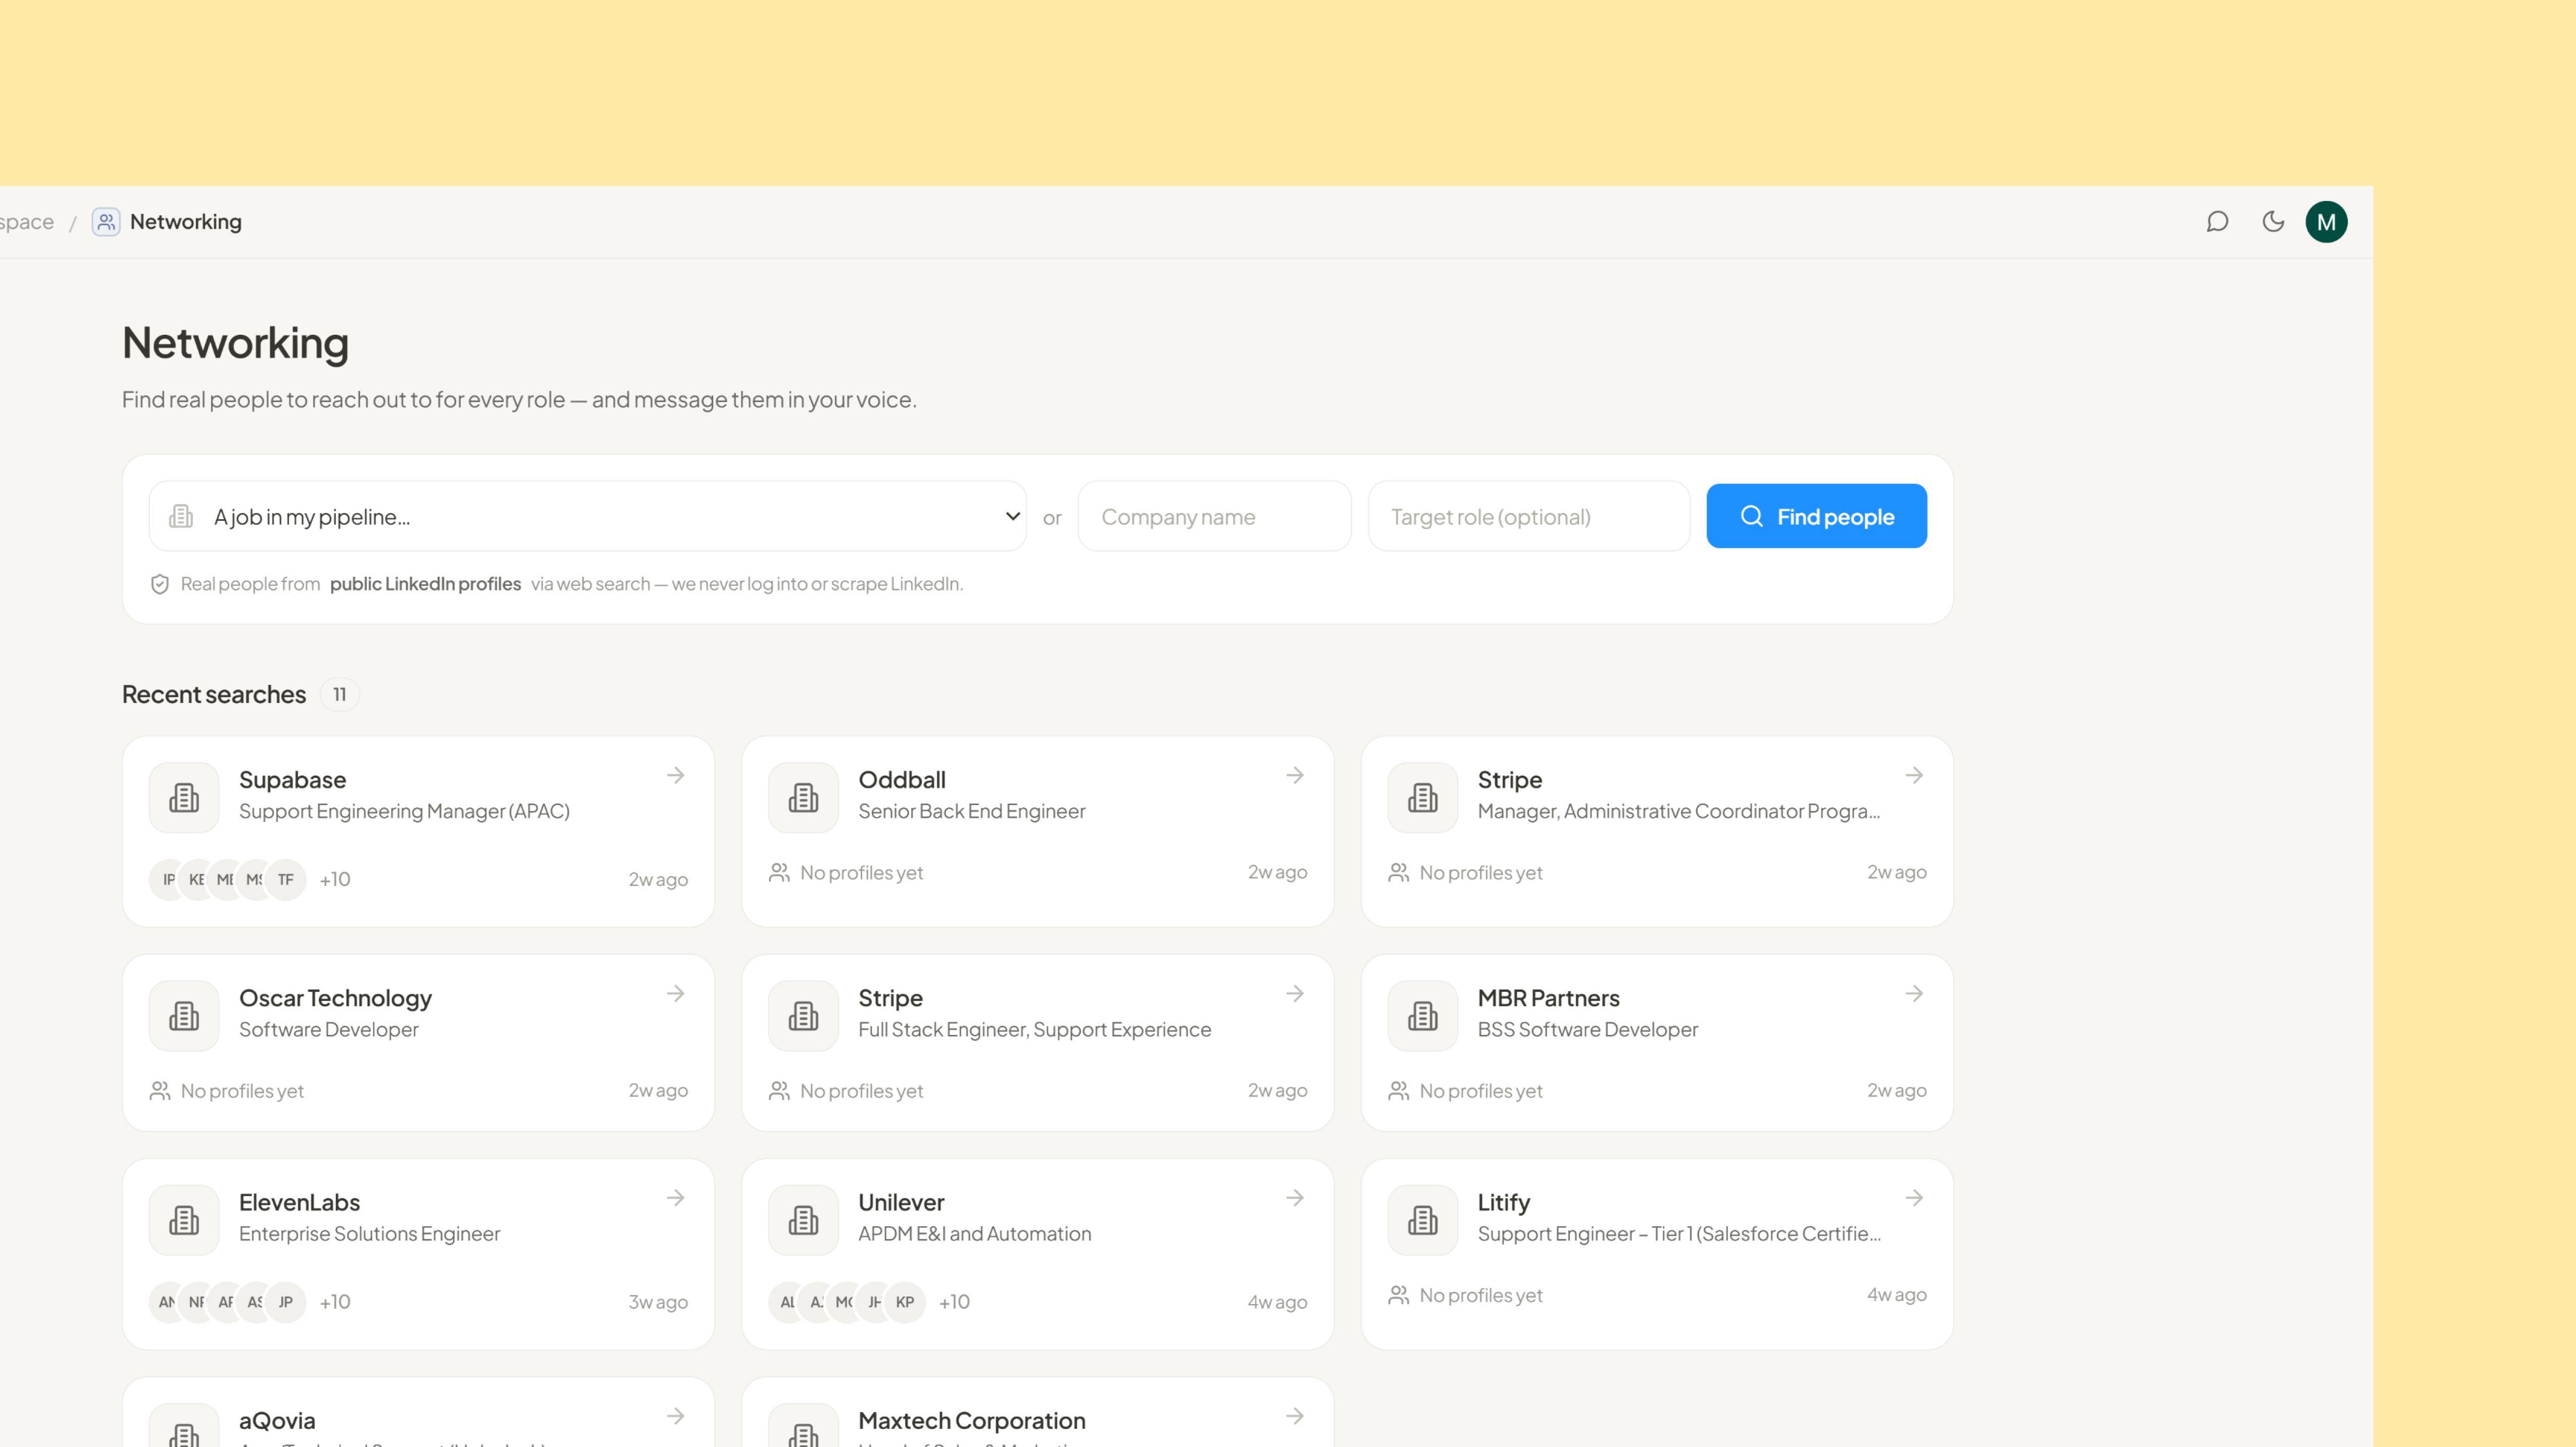This screenshot has width=2576, height=1447.
Task: Open Supabase search arrow icon
Action: (x=676, y=775)
